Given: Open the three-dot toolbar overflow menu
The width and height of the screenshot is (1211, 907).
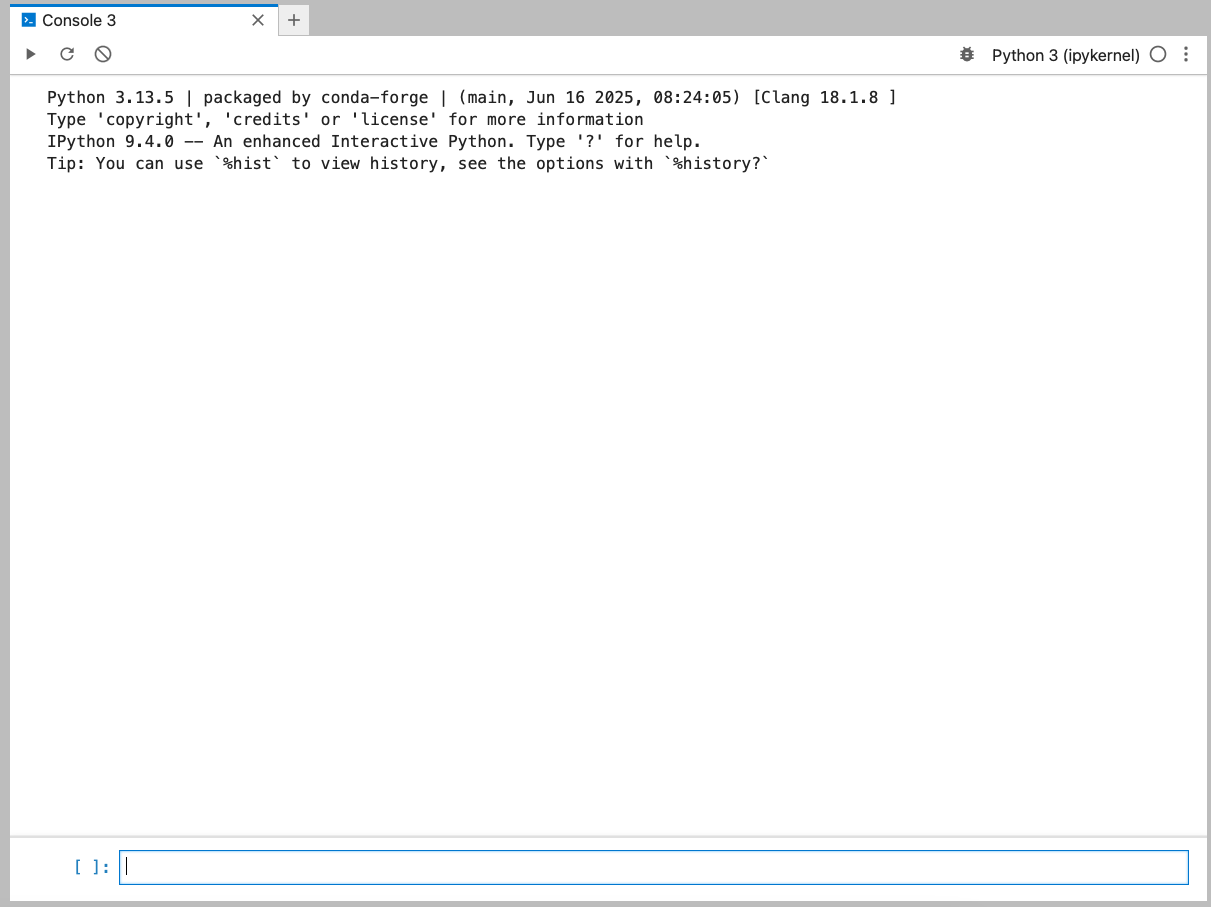Looking at the screenshot, I should pos(1186,55).
